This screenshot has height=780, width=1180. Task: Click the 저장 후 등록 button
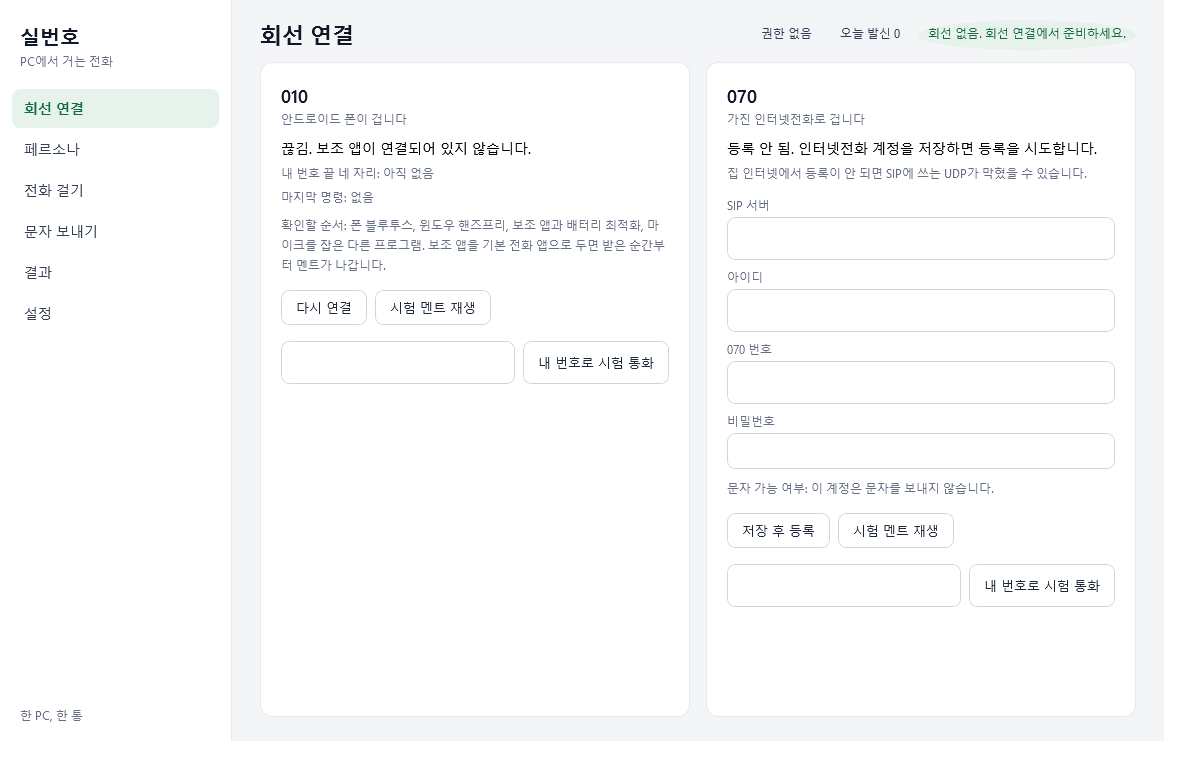click(778, 531)
